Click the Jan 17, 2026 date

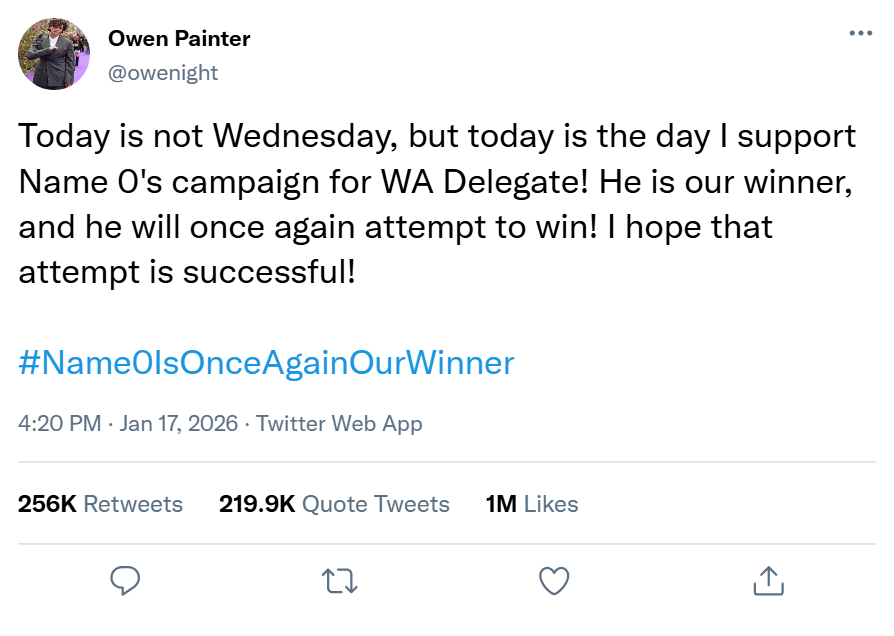click(x=179, y=423)
